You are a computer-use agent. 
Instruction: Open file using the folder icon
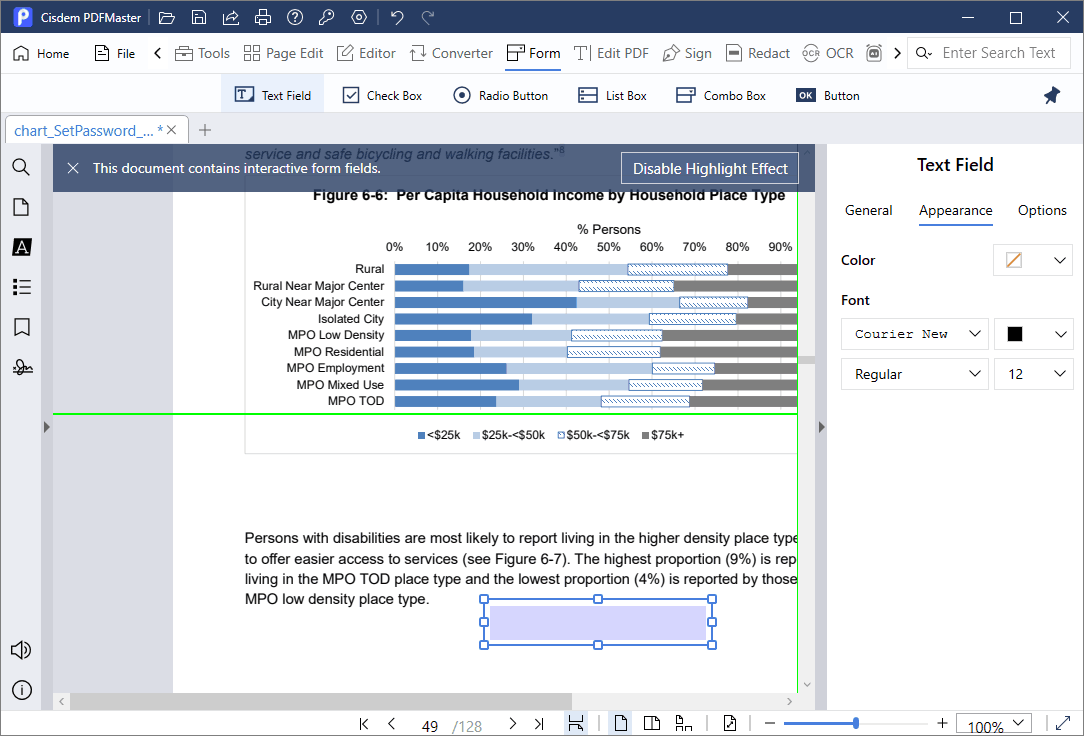[x=167, y=17]
